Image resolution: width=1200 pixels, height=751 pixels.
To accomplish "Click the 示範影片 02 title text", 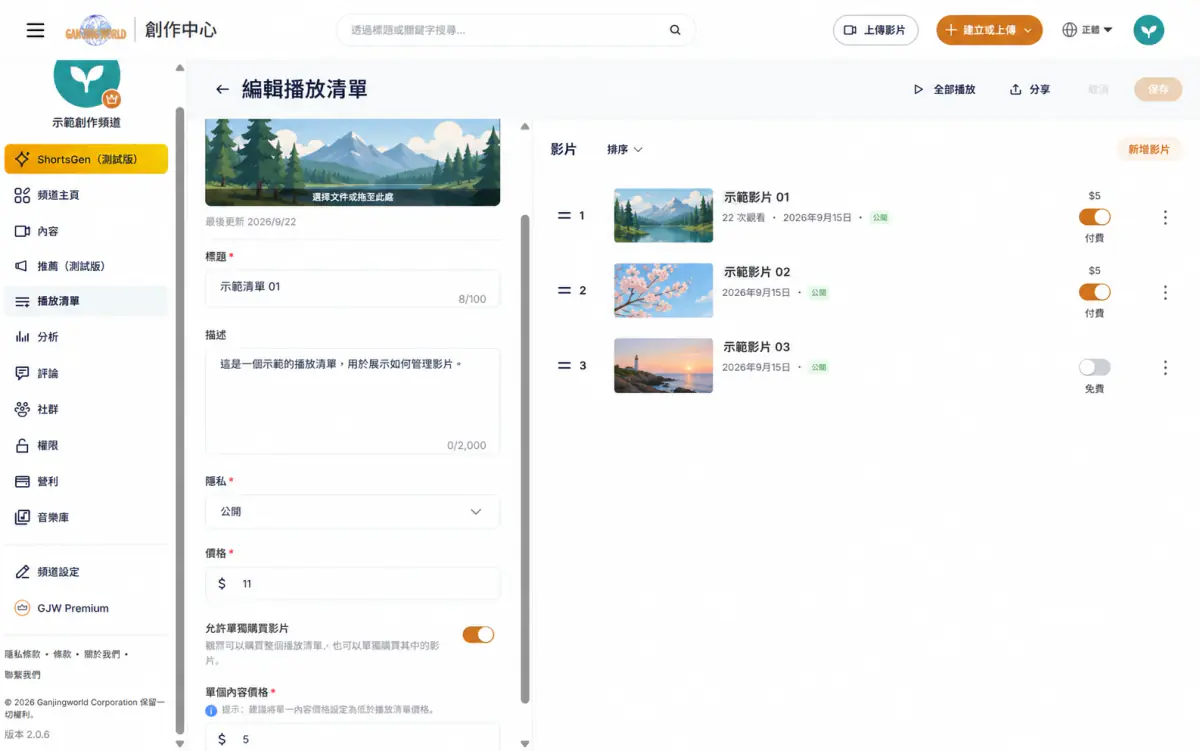I will (x=756, y=272).
